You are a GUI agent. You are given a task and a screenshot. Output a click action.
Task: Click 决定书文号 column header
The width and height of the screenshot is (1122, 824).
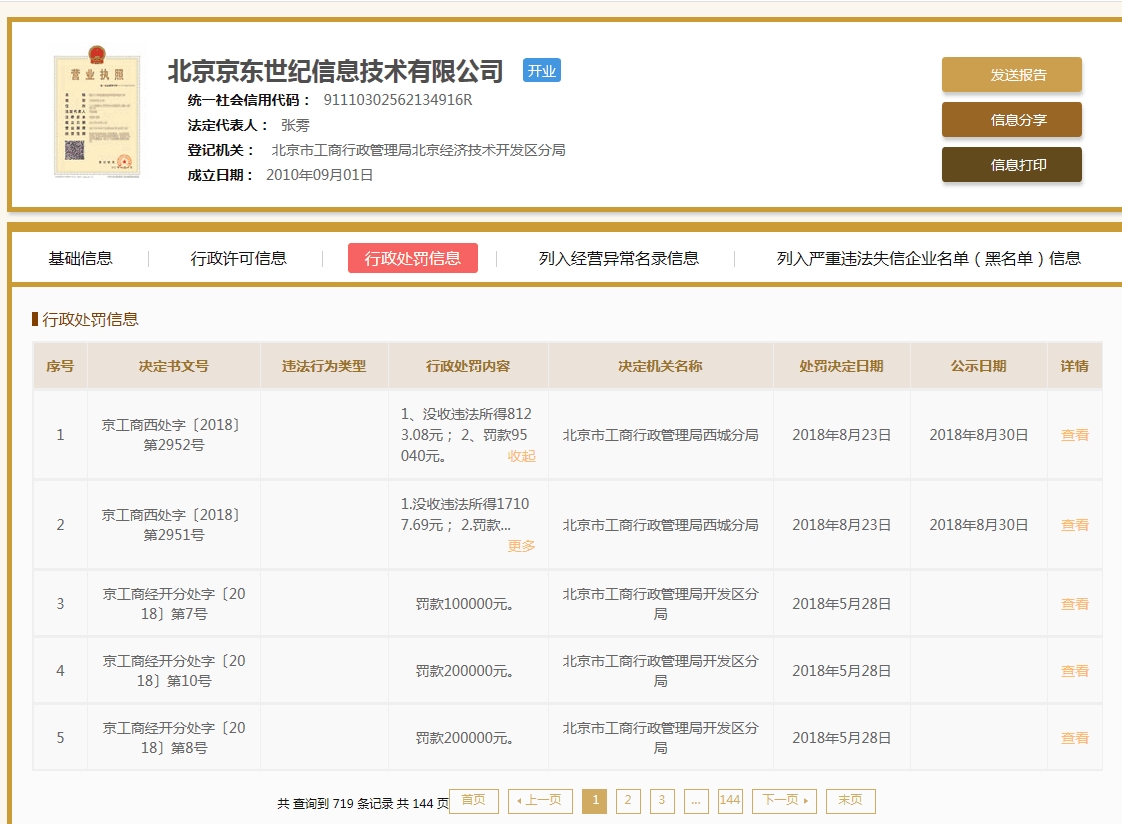pyautogui.click(x=174, y=366)
